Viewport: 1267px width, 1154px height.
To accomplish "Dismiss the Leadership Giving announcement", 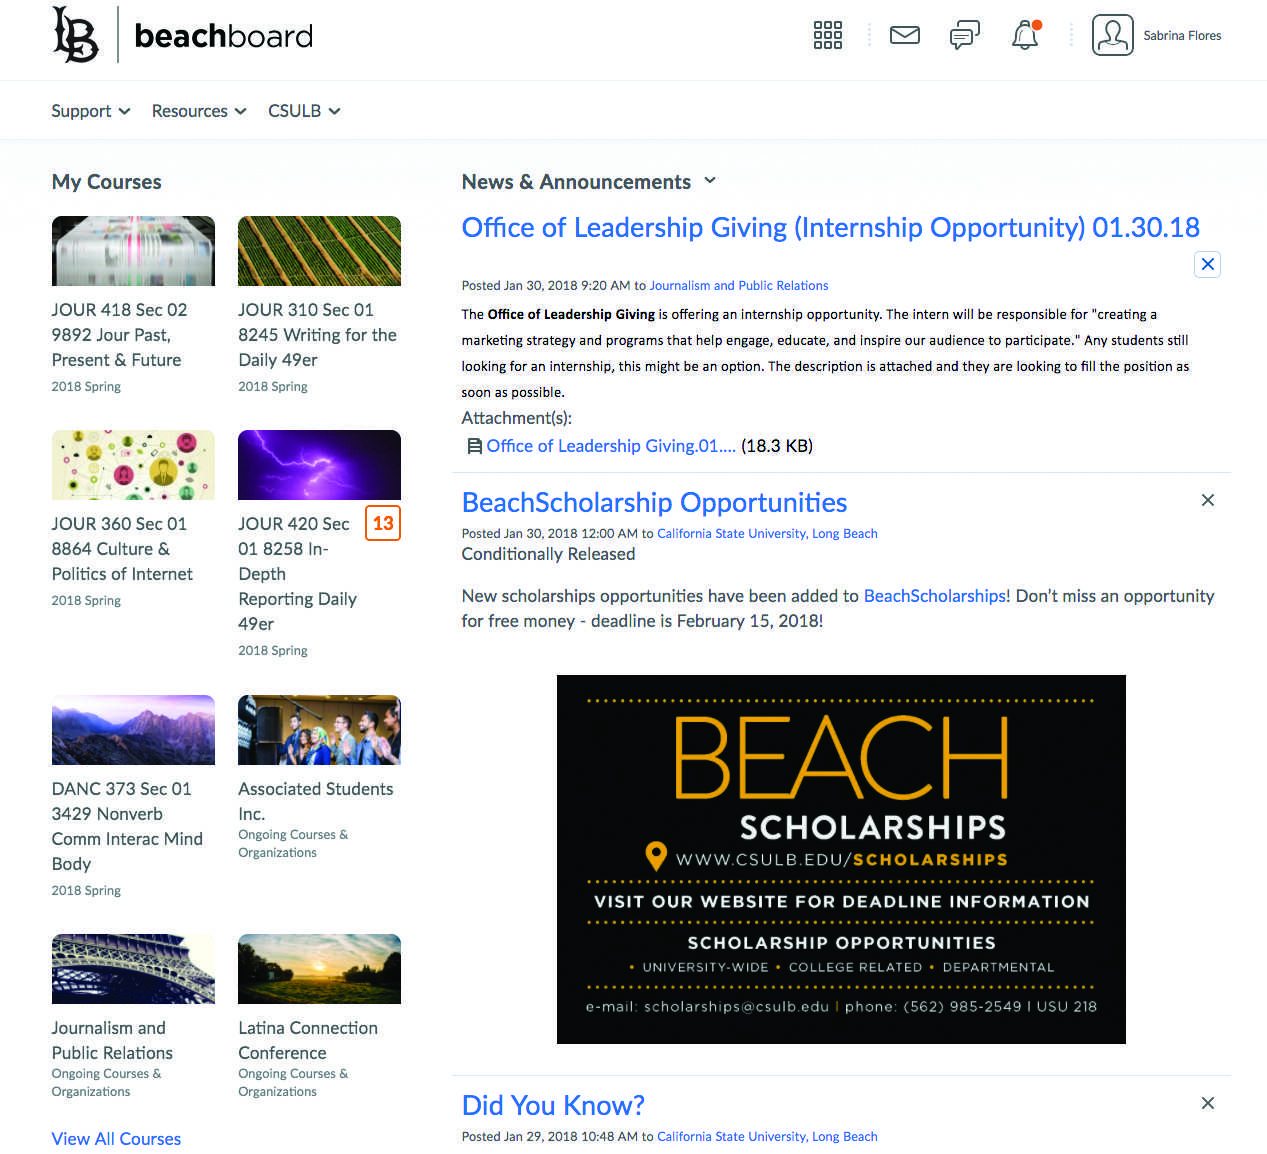I will point(1207,264).
